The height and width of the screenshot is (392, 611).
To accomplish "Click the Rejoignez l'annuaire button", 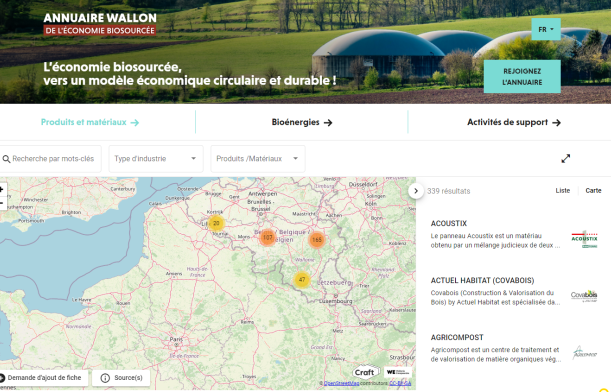I will click(522, 76).
